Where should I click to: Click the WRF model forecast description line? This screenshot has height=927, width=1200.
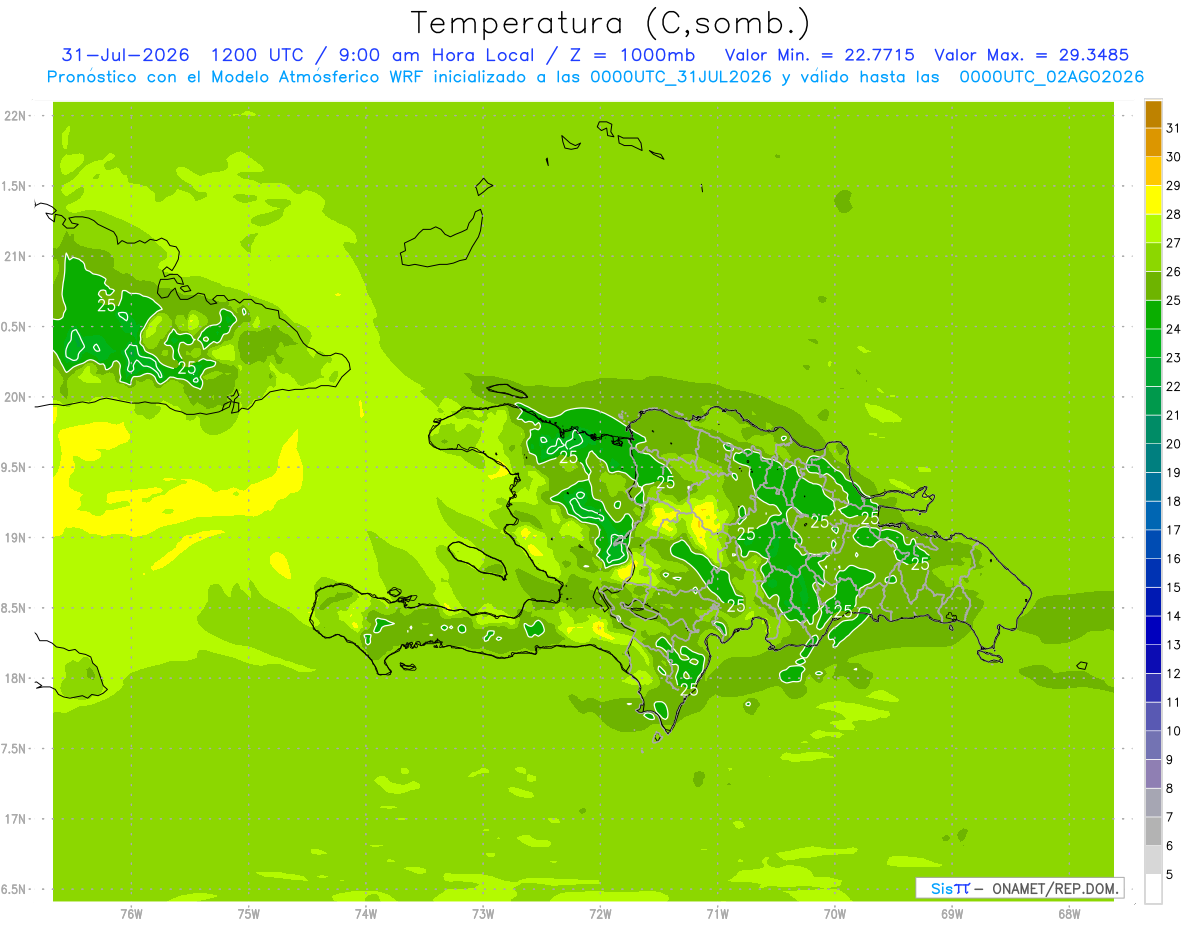(595, 77)
